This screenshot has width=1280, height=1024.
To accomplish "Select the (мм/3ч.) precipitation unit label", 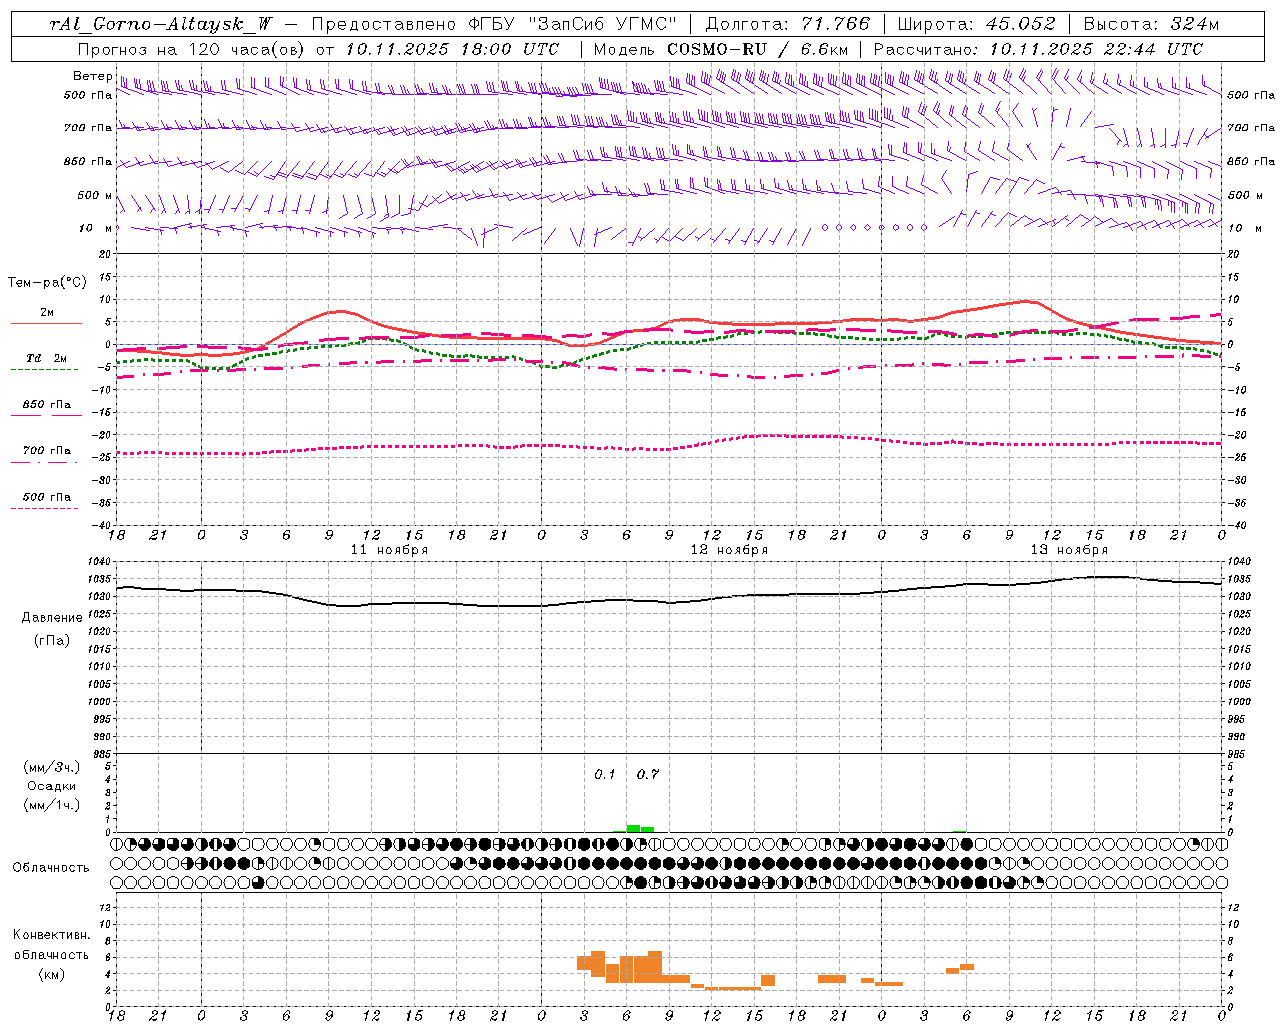I will pyautogui.click(x=52, y=767).
